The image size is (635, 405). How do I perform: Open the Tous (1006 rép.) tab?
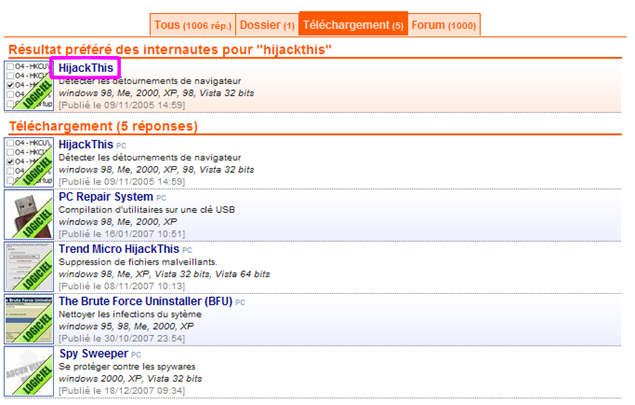coord(193,25)
